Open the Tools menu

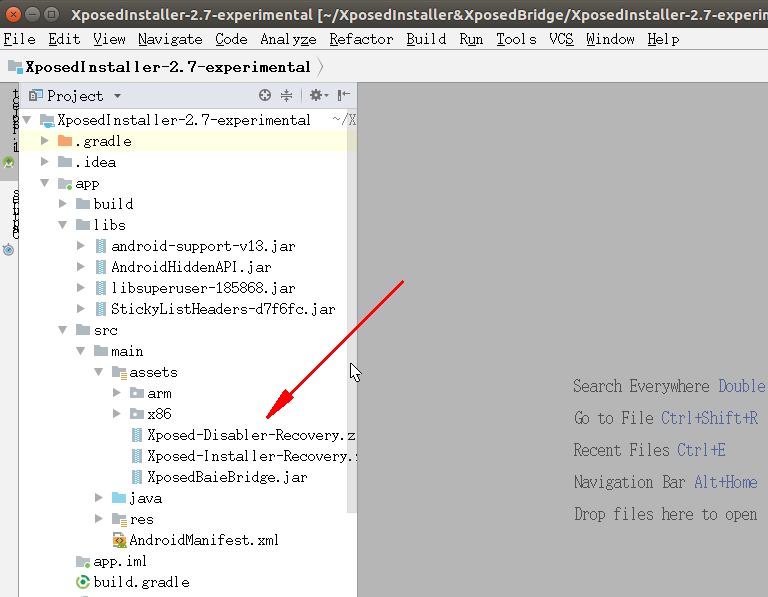[x=516, y=39]
